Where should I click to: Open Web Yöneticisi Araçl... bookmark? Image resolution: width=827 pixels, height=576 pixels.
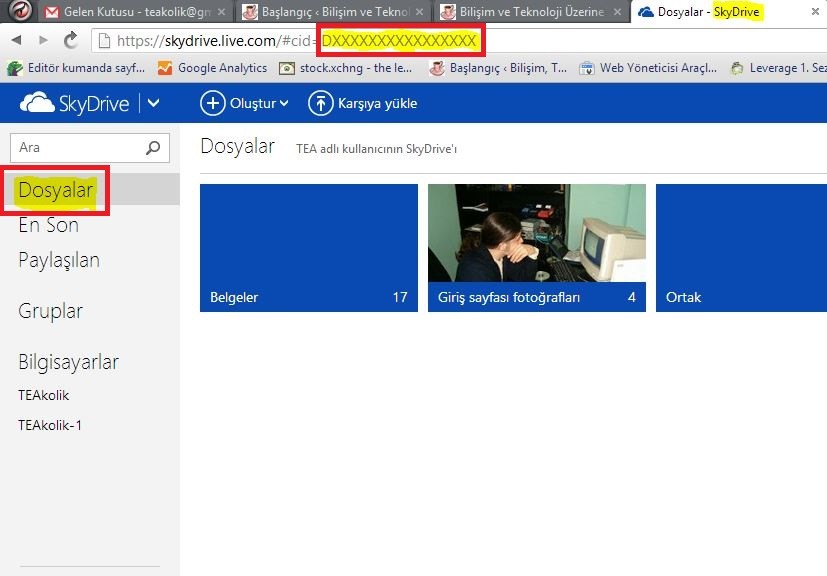[x=648, y=68]
